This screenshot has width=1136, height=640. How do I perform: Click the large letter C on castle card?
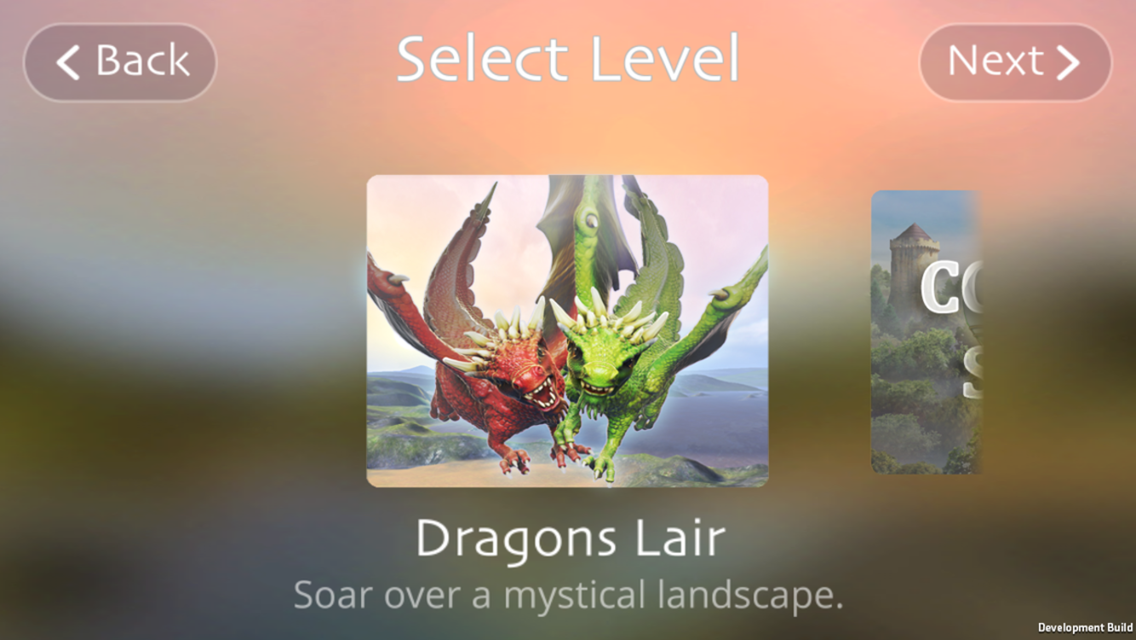[942, 287]
